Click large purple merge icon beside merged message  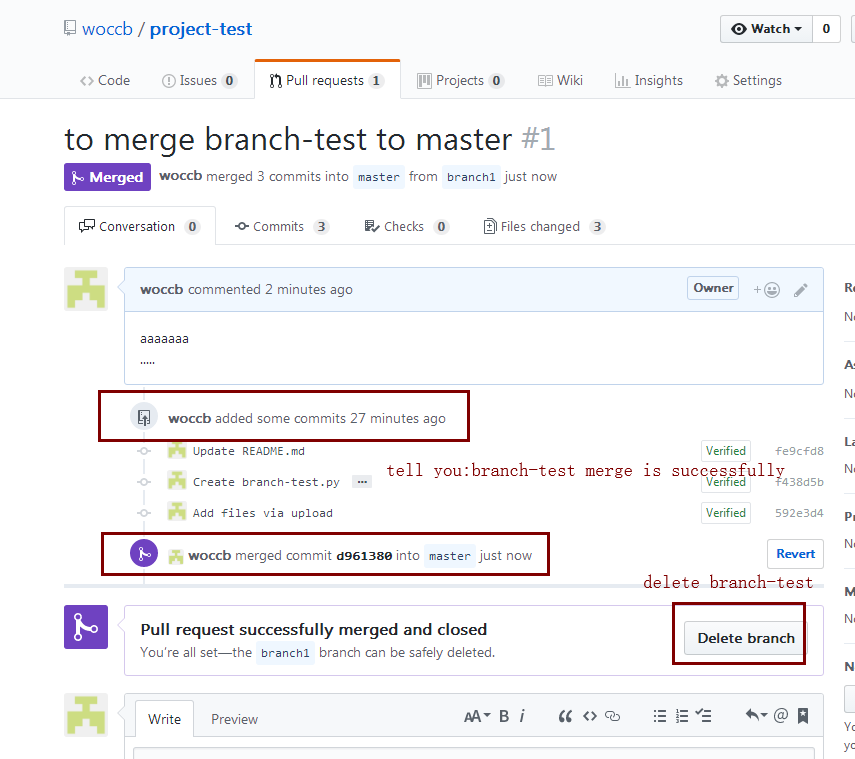click(86, 627)
